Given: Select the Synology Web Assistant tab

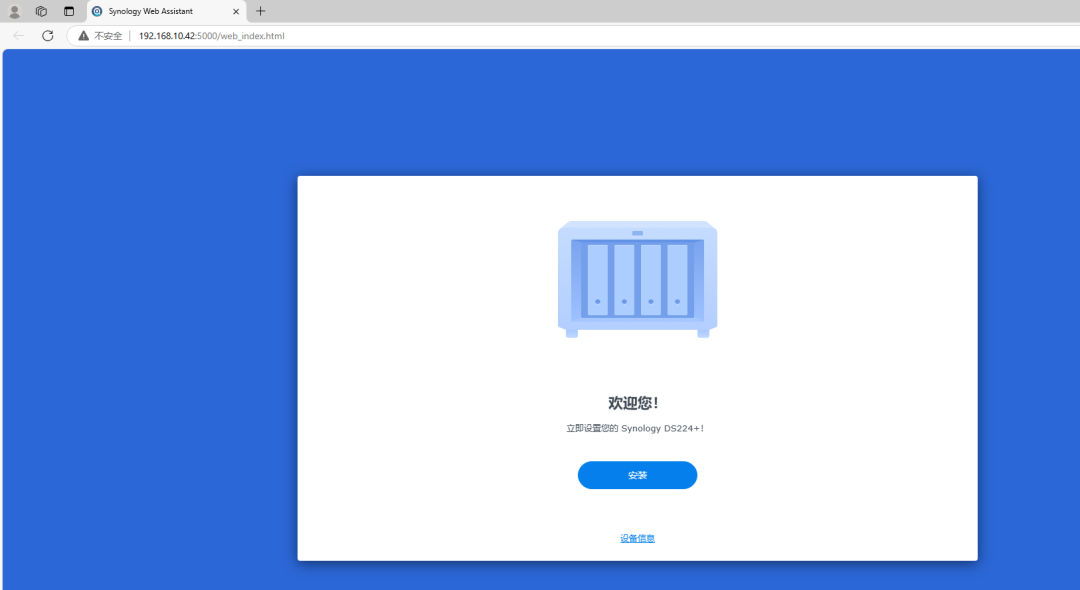Looking at the screenshot, I should (x=160, y=12).
